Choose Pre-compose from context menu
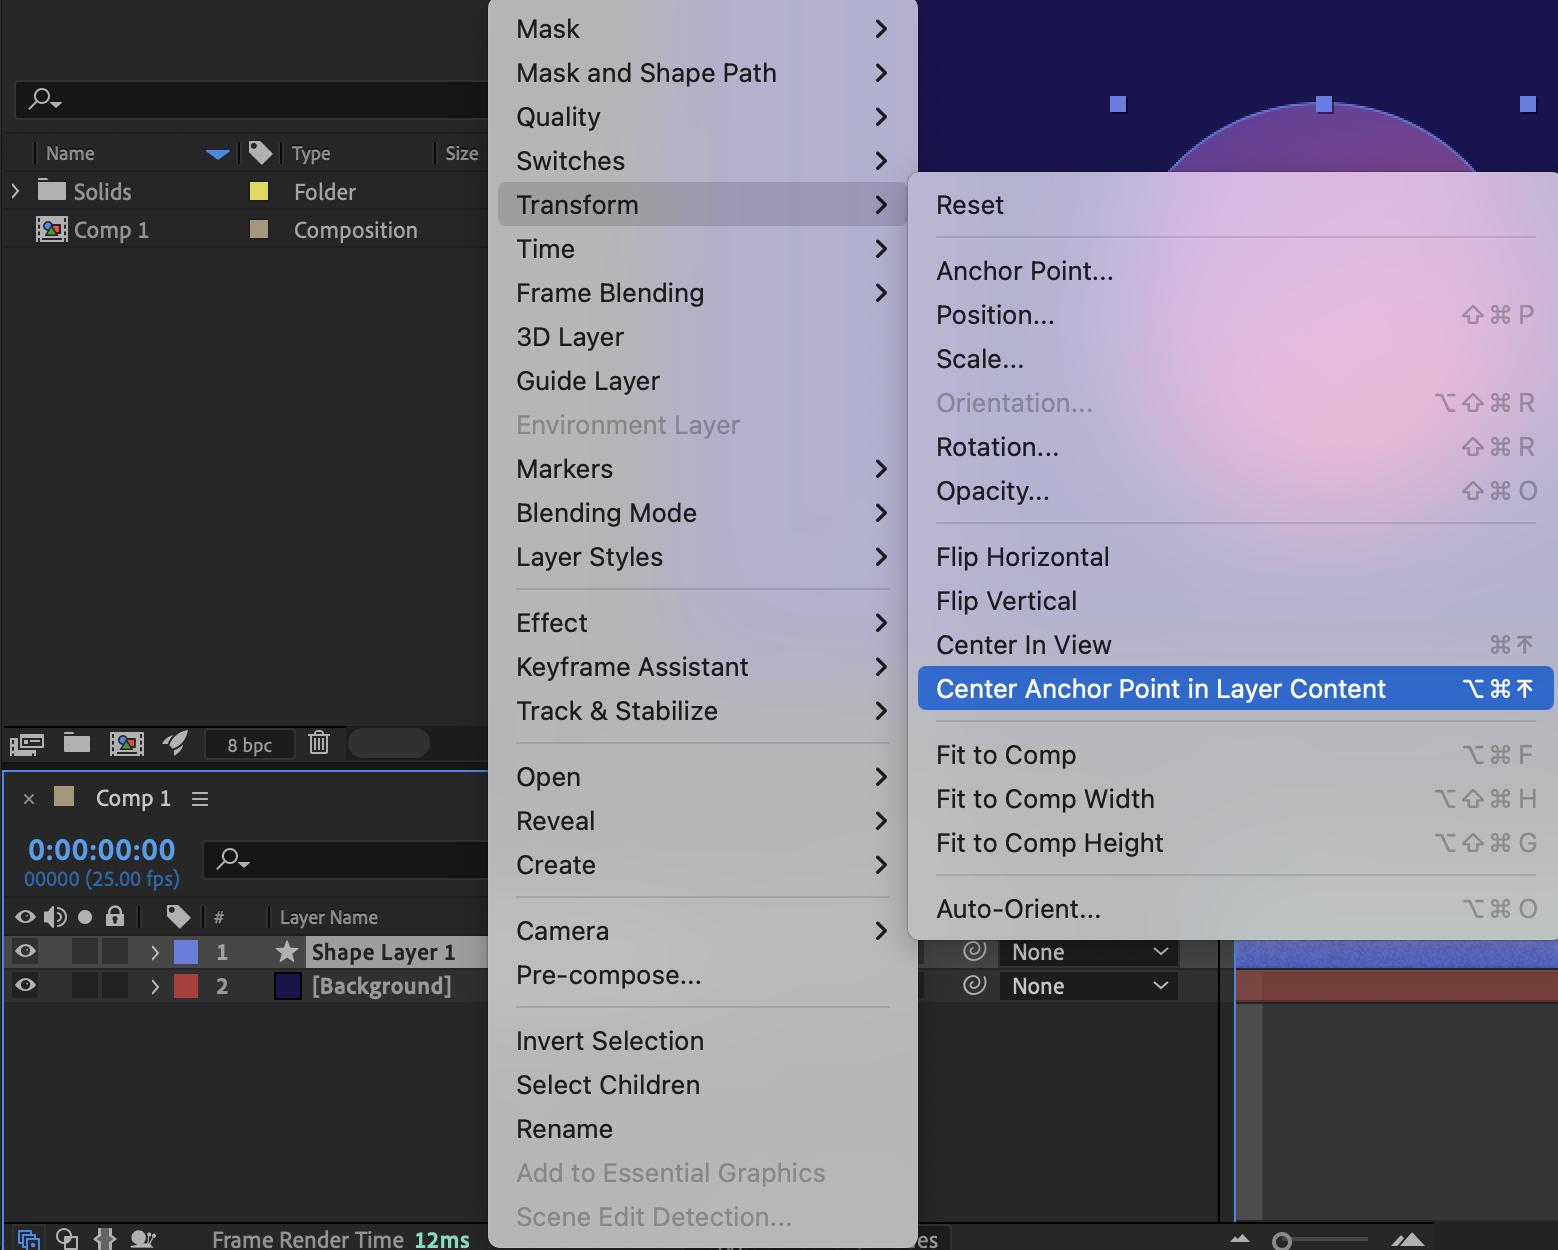 [x=702, y=975]
